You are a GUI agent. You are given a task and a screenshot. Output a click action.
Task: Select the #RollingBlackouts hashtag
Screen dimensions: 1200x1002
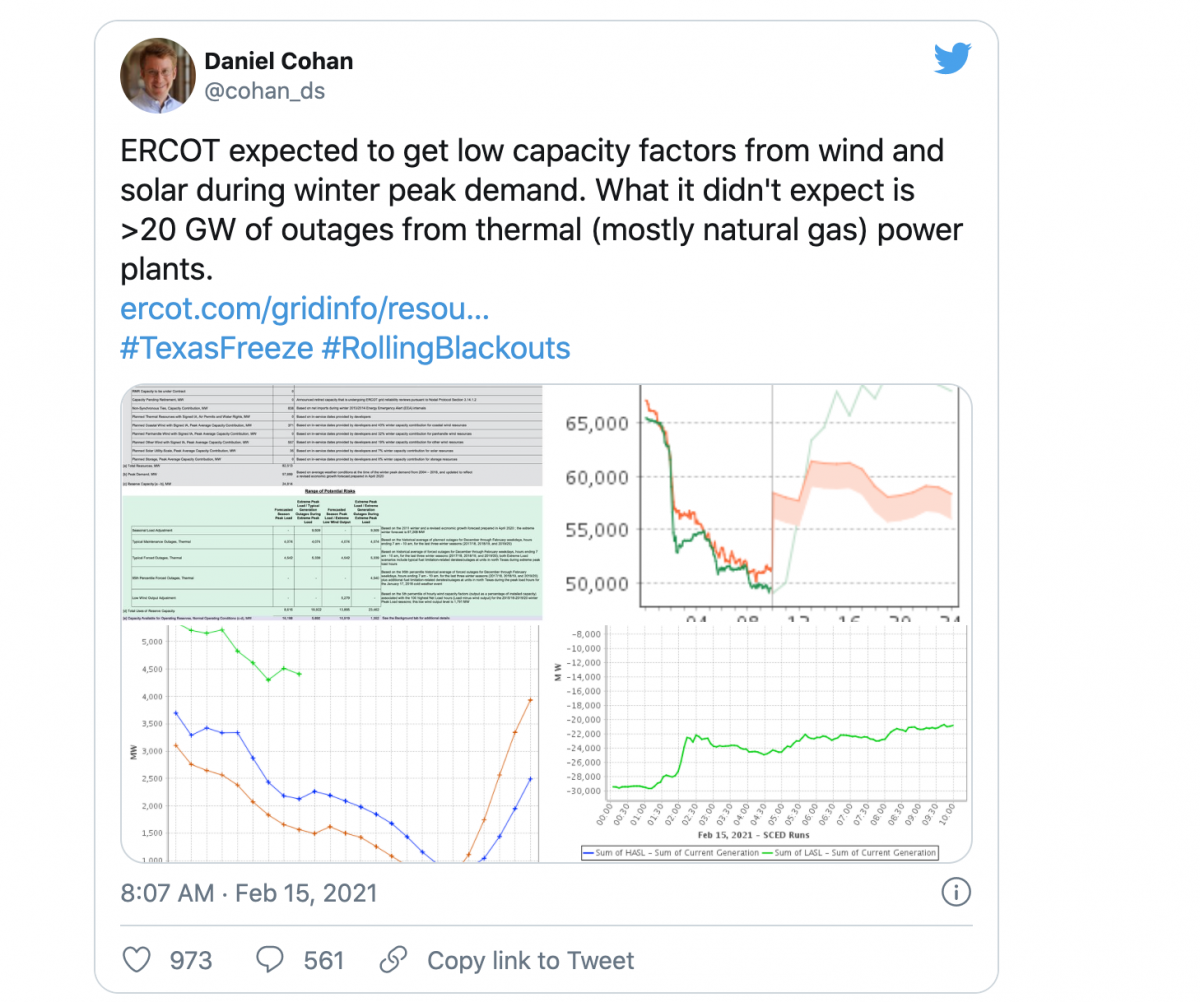click(446, 348)
